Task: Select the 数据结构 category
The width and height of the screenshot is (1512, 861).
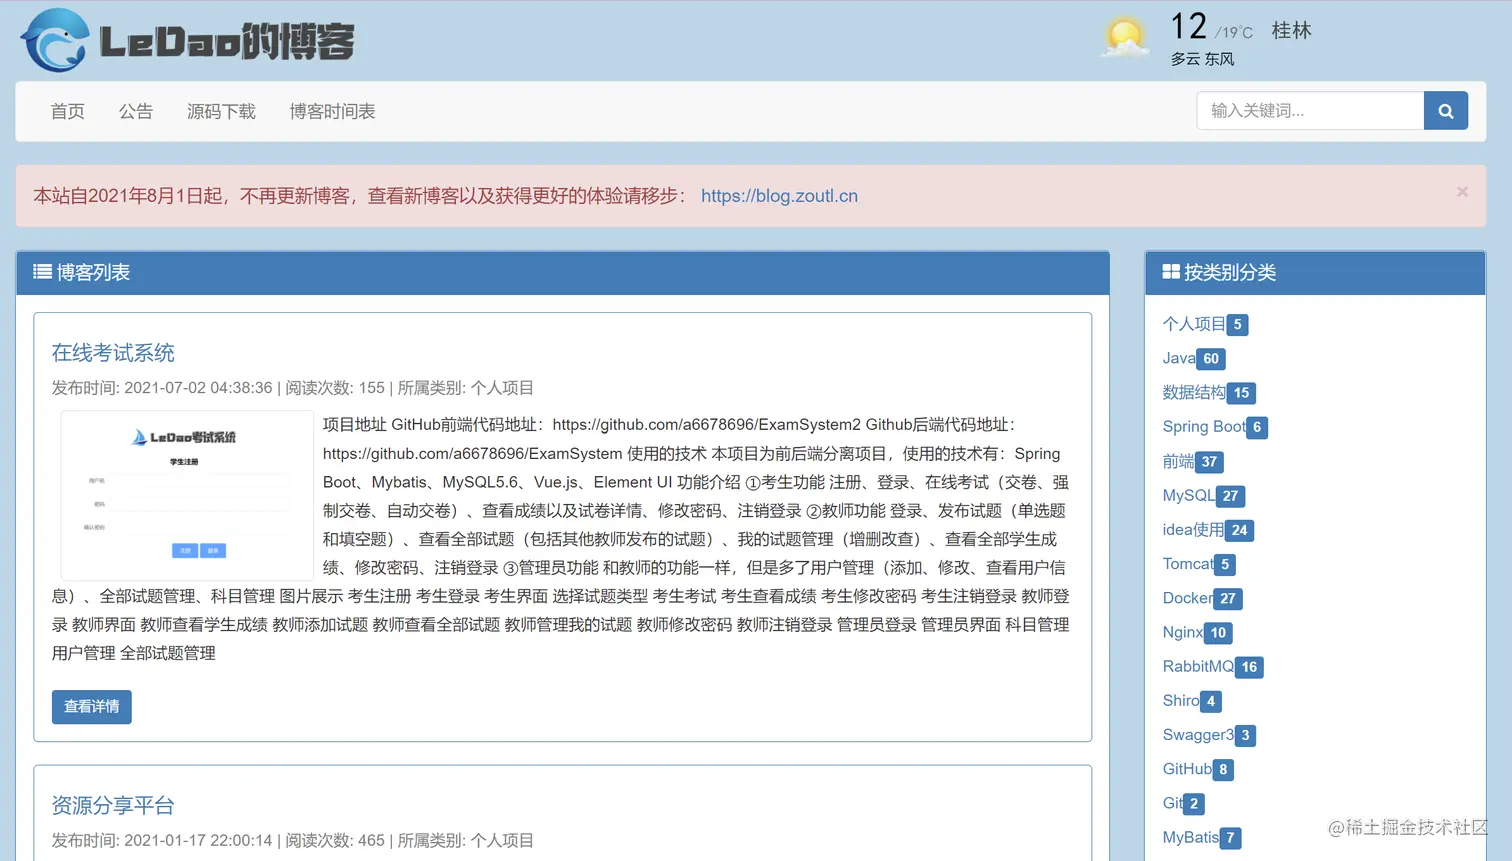Action: click(x=1194, y=392)
